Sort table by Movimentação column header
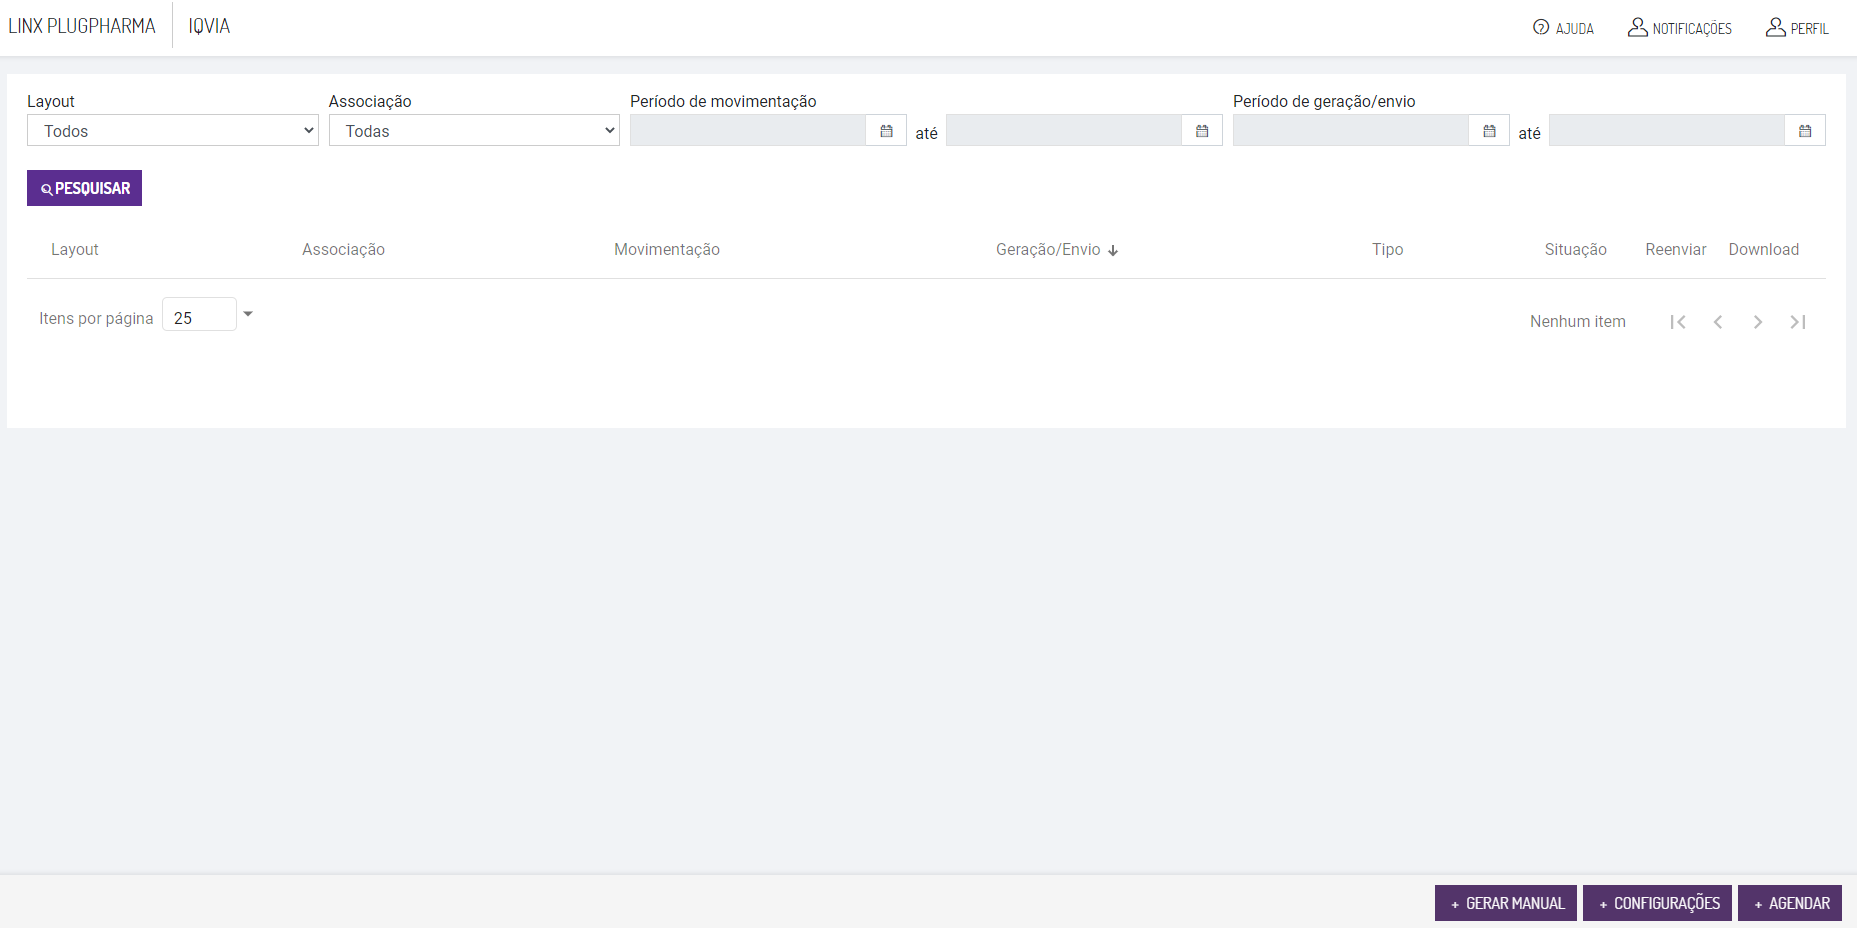The image size is (1857, 928). tap(667, 250)
